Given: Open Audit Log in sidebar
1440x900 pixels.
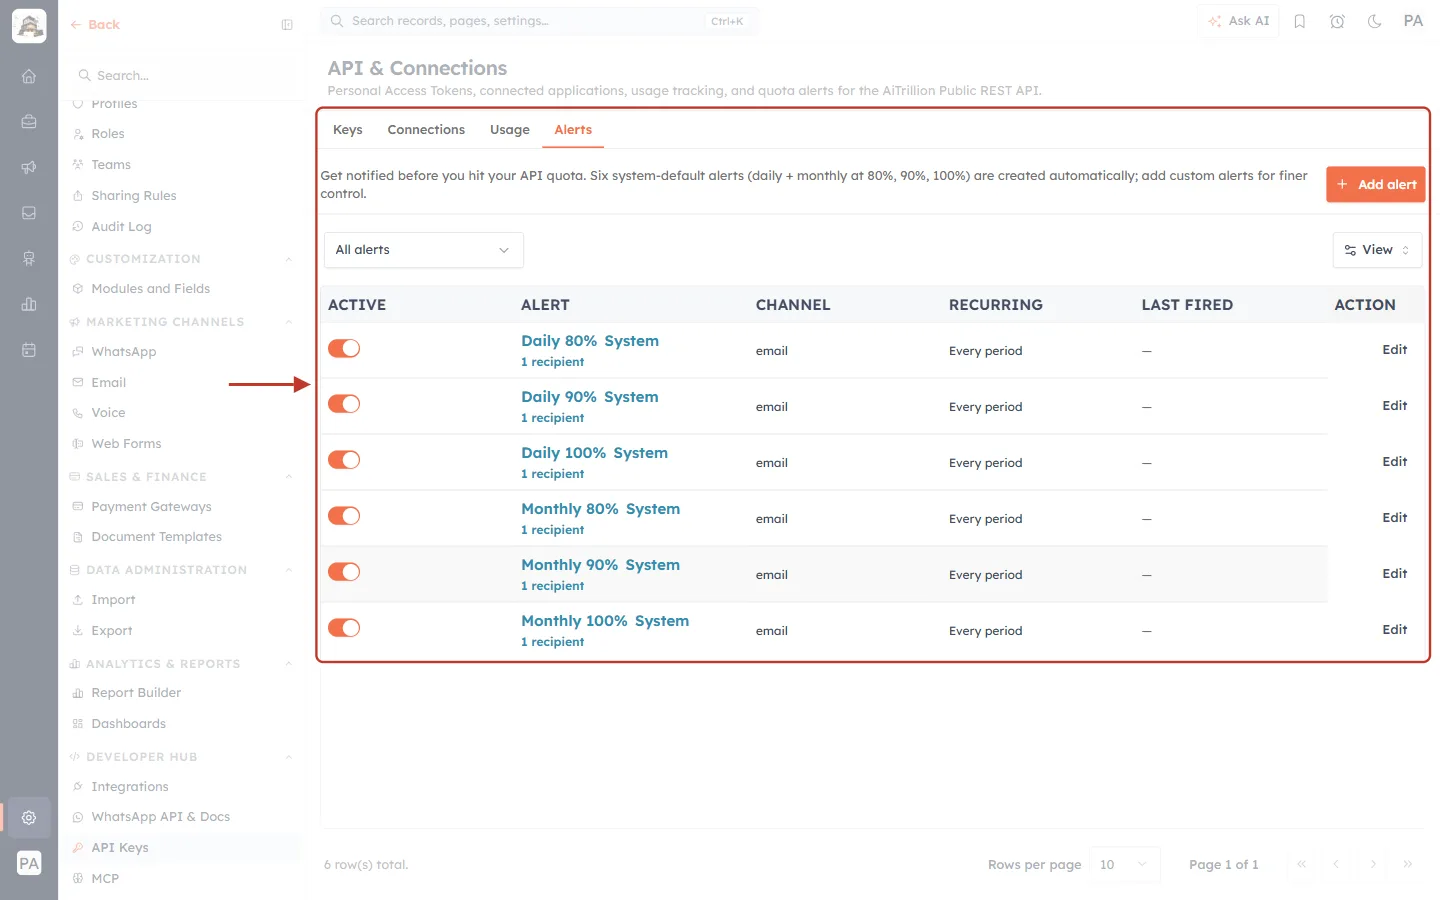Looking at the screenshot, I should tap(121, 227).
